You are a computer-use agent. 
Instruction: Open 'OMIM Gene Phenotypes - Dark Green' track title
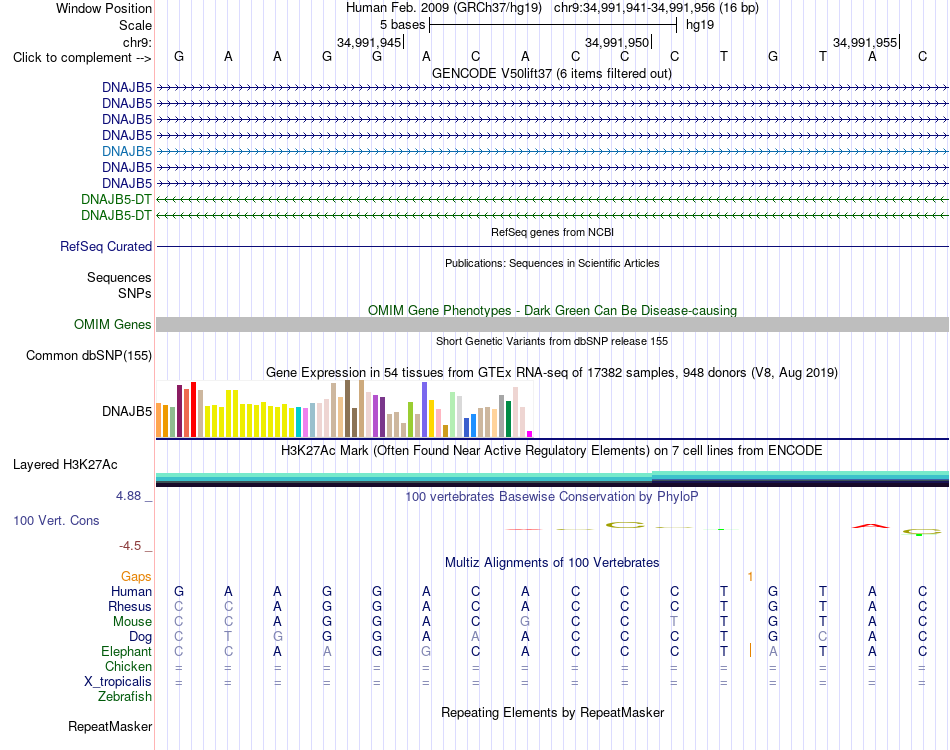(x=552, y=310)
